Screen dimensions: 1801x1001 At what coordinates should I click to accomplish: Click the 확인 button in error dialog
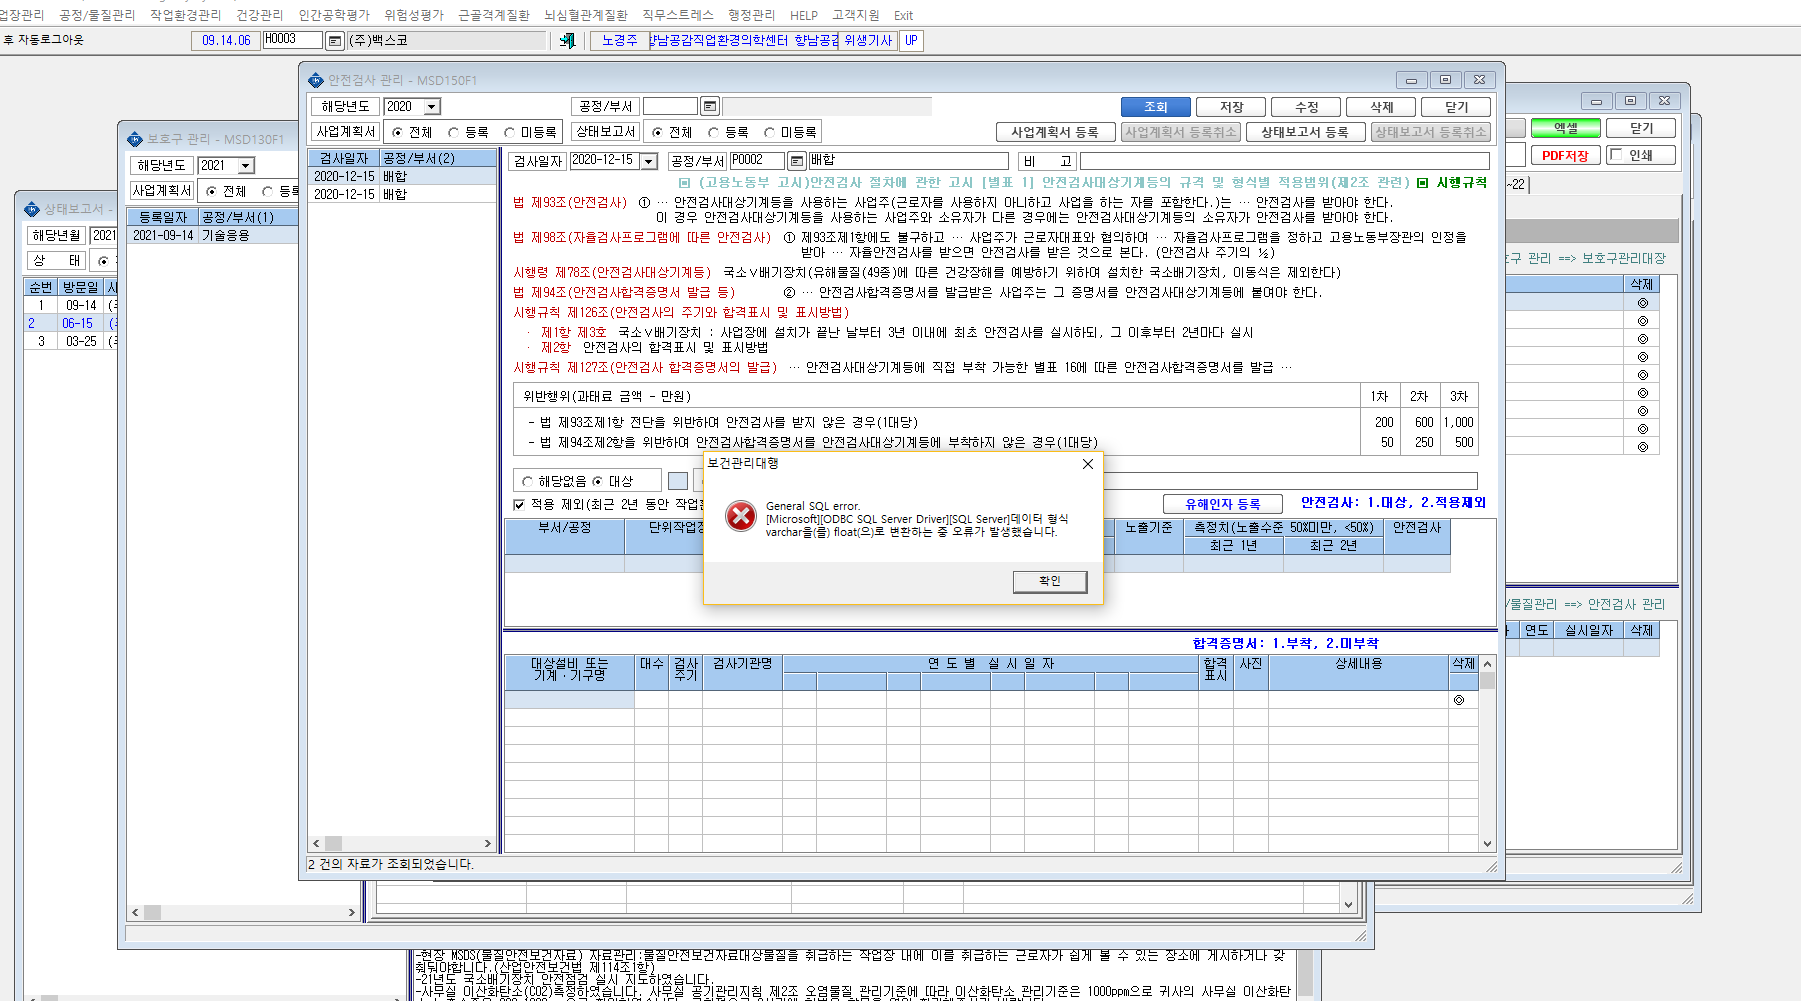coord(1050,581)
